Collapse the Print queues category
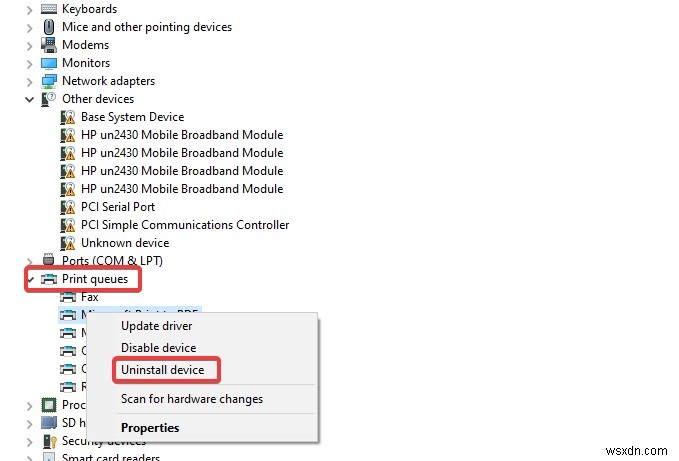 (31, 279)
